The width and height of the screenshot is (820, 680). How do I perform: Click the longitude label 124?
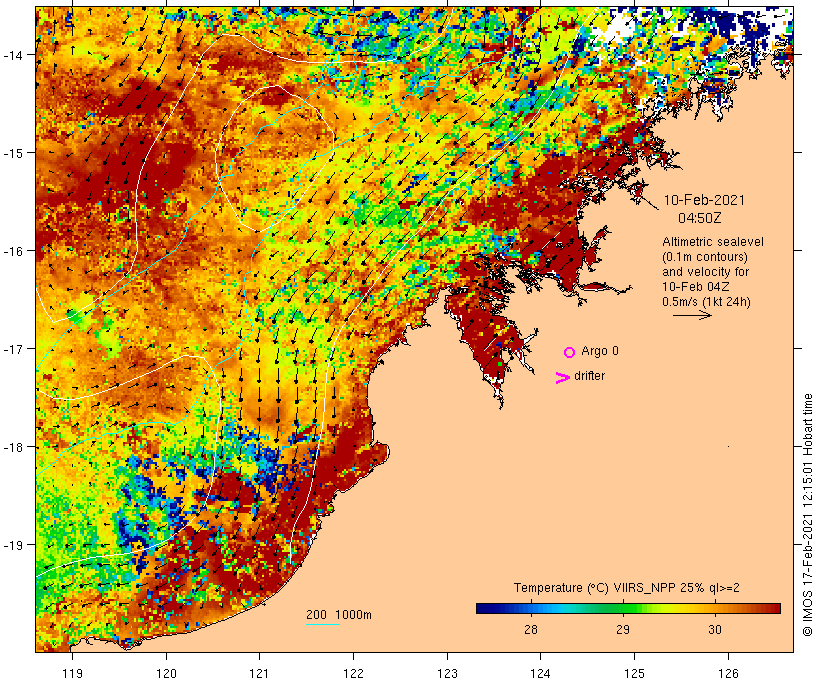pos(540,673)
